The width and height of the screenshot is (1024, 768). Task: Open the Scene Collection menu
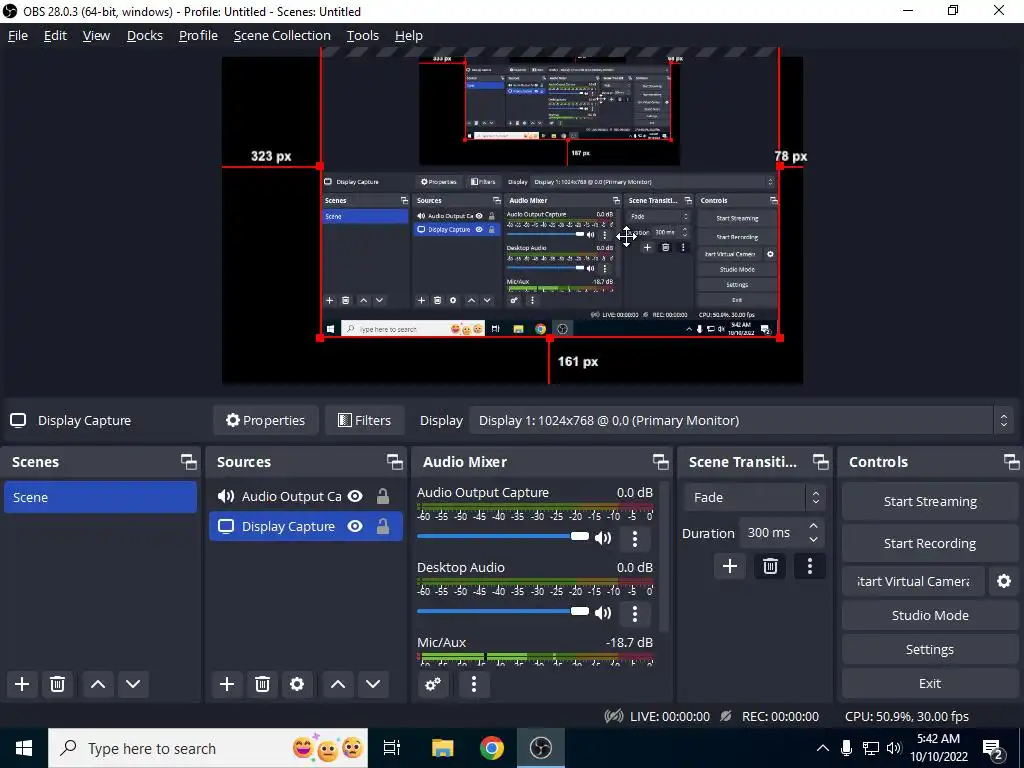coord(282,36)
